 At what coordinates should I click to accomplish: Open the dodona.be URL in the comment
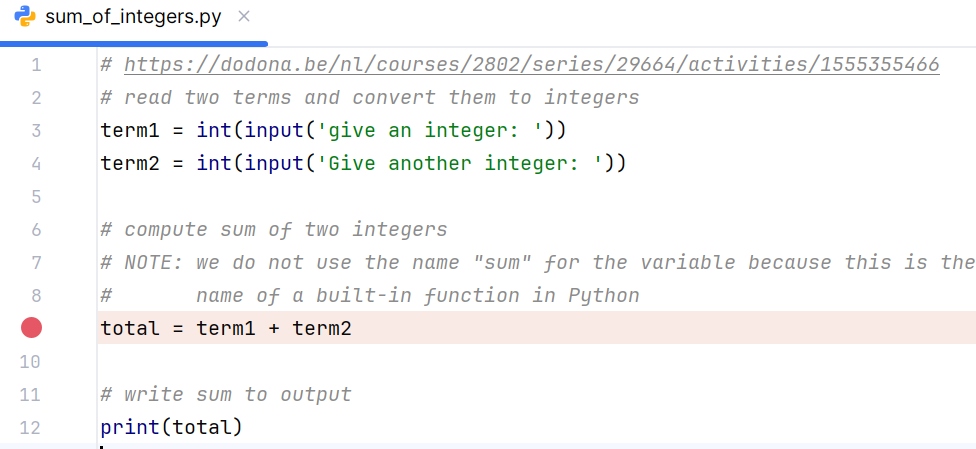click(531, 65)
